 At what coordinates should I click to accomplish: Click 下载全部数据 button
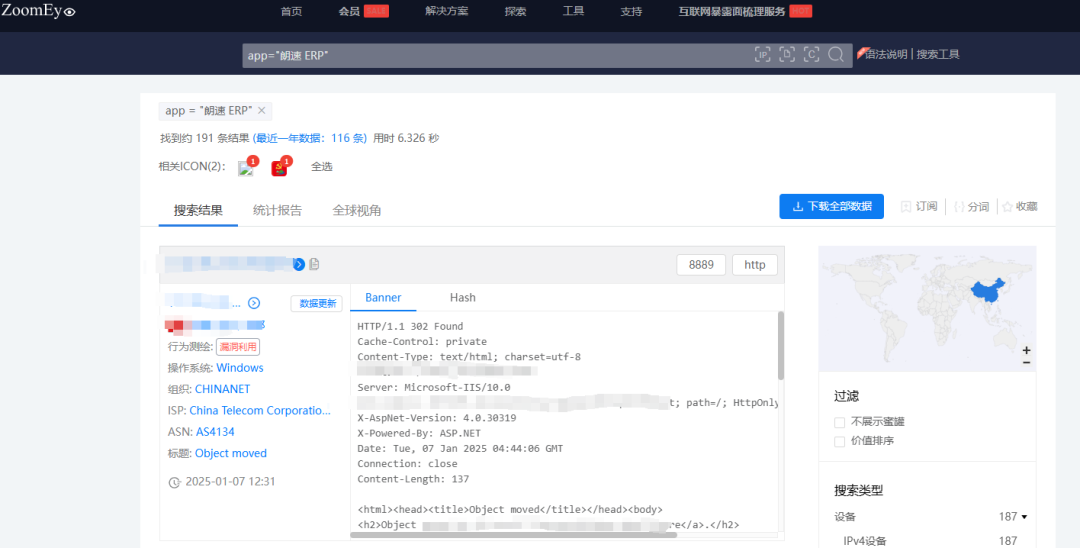point(831,207)
